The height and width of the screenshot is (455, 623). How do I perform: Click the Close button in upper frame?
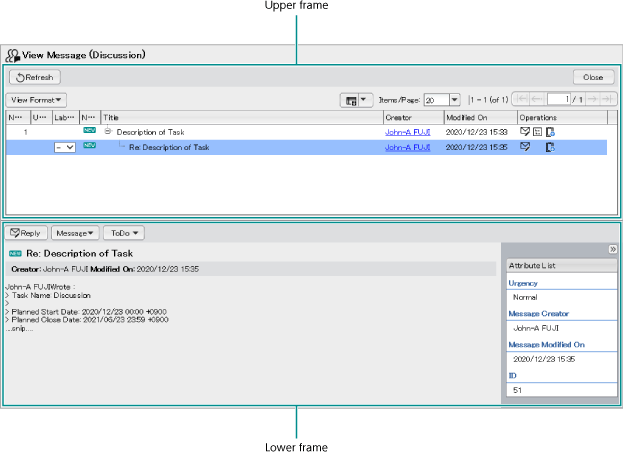click(593, 77)
